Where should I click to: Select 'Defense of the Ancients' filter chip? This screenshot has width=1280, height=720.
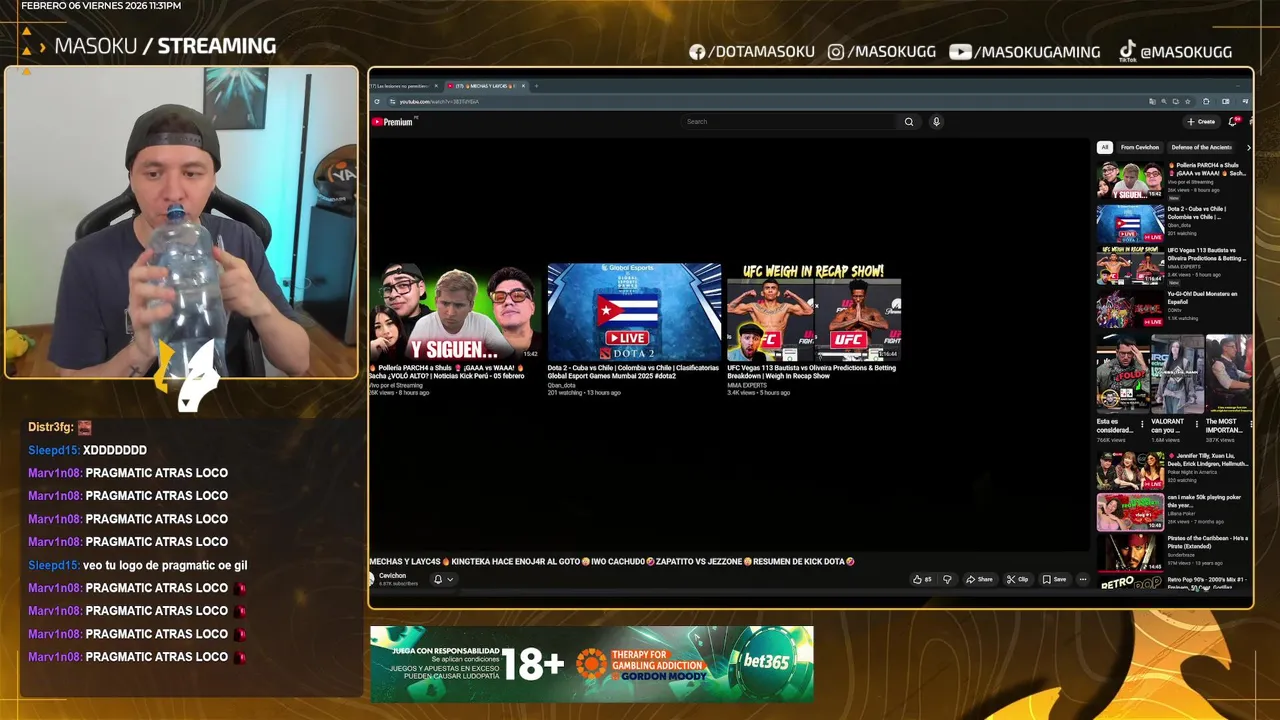(x=1202, y=147)
